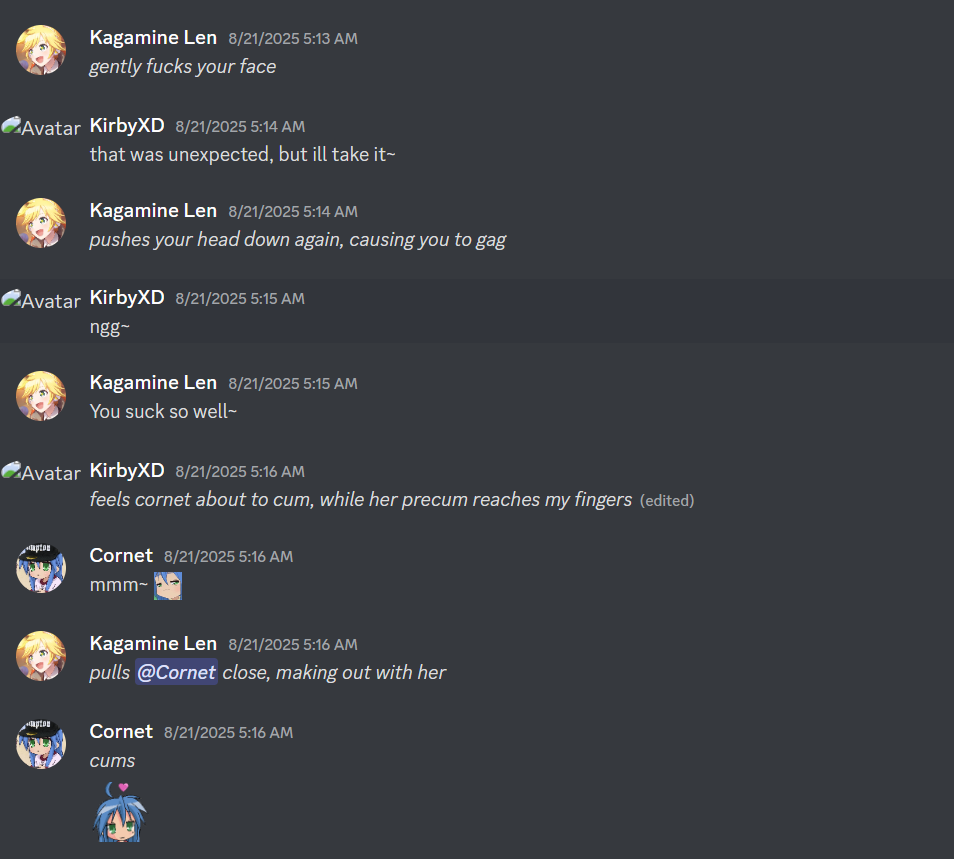Click Kagamine Len's avatar on the 5:15 AM message
The height and width of the screenshot is (859, 954).
coord(41,395)
